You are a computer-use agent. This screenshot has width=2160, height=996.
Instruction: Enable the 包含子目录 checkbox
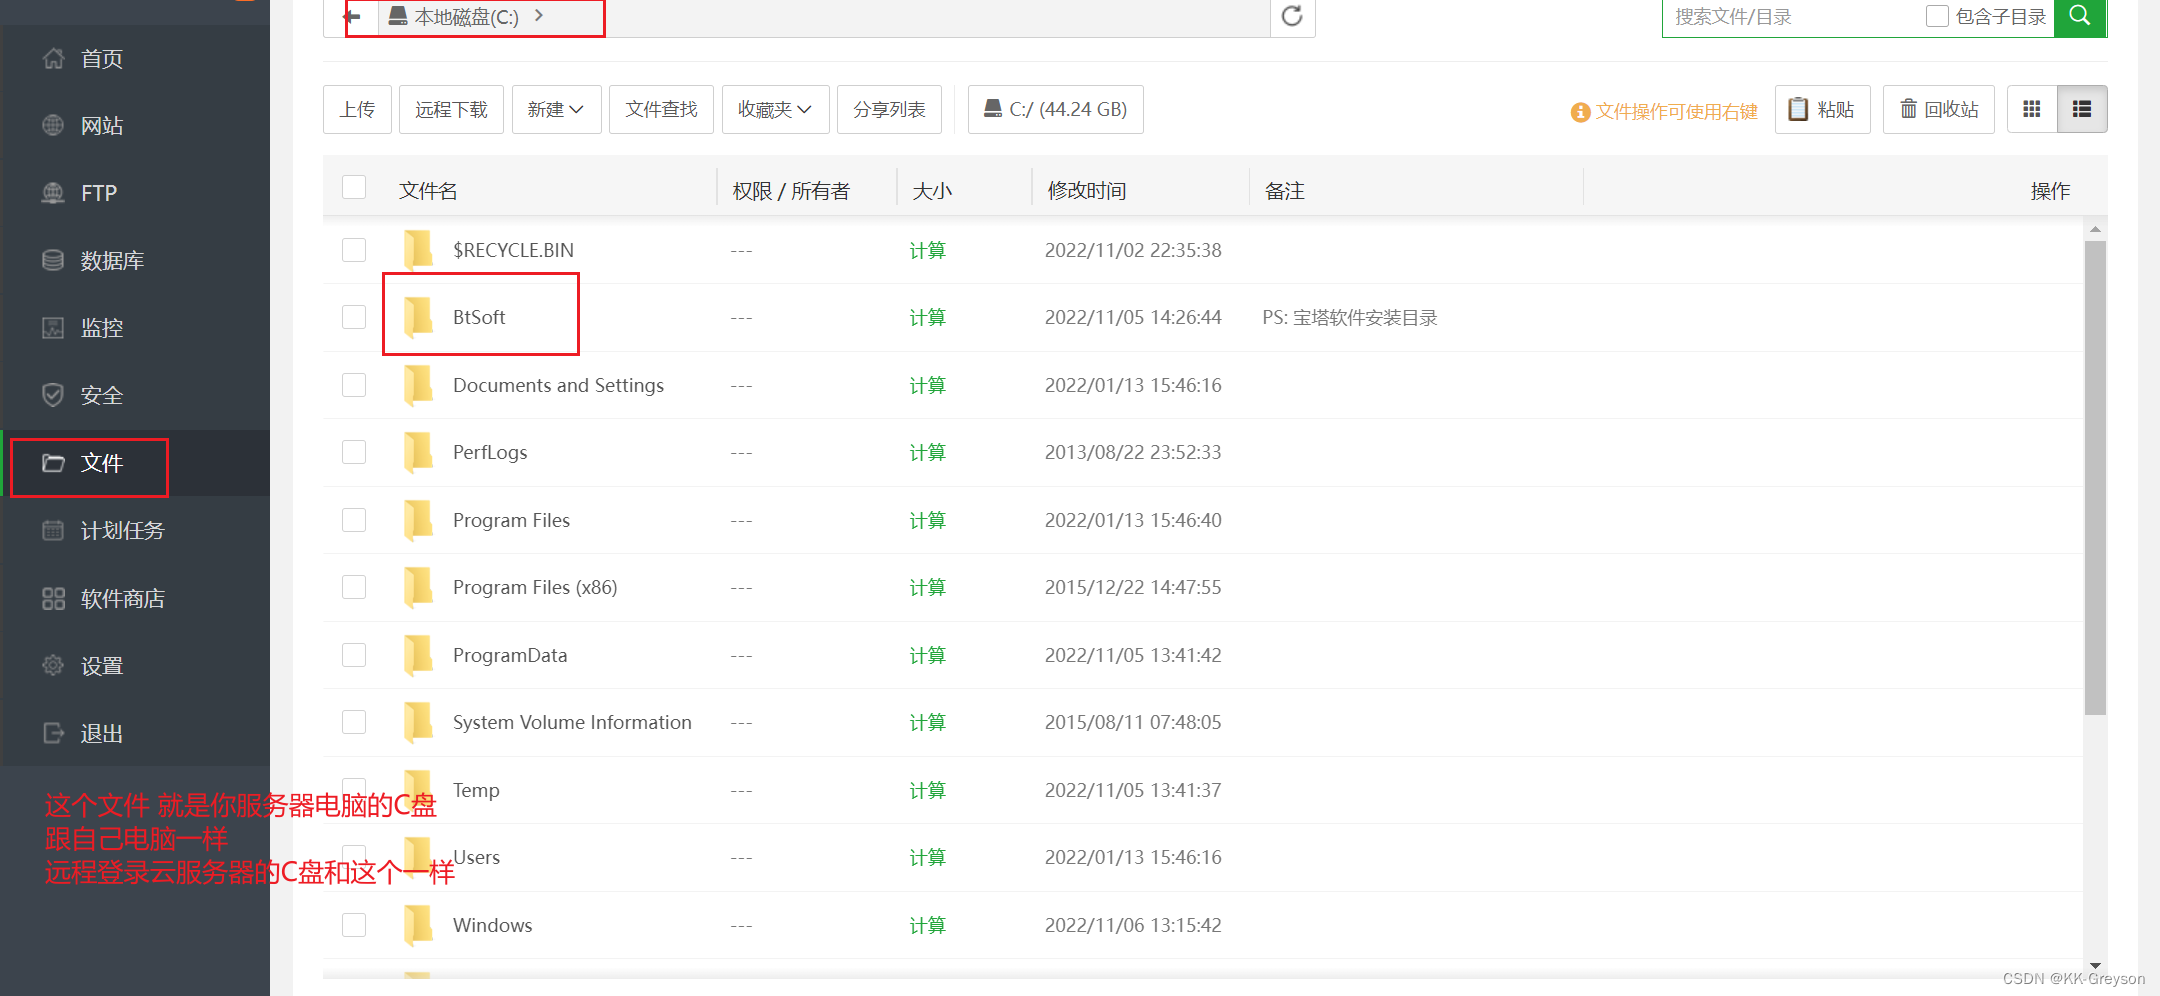point(1937,16)
